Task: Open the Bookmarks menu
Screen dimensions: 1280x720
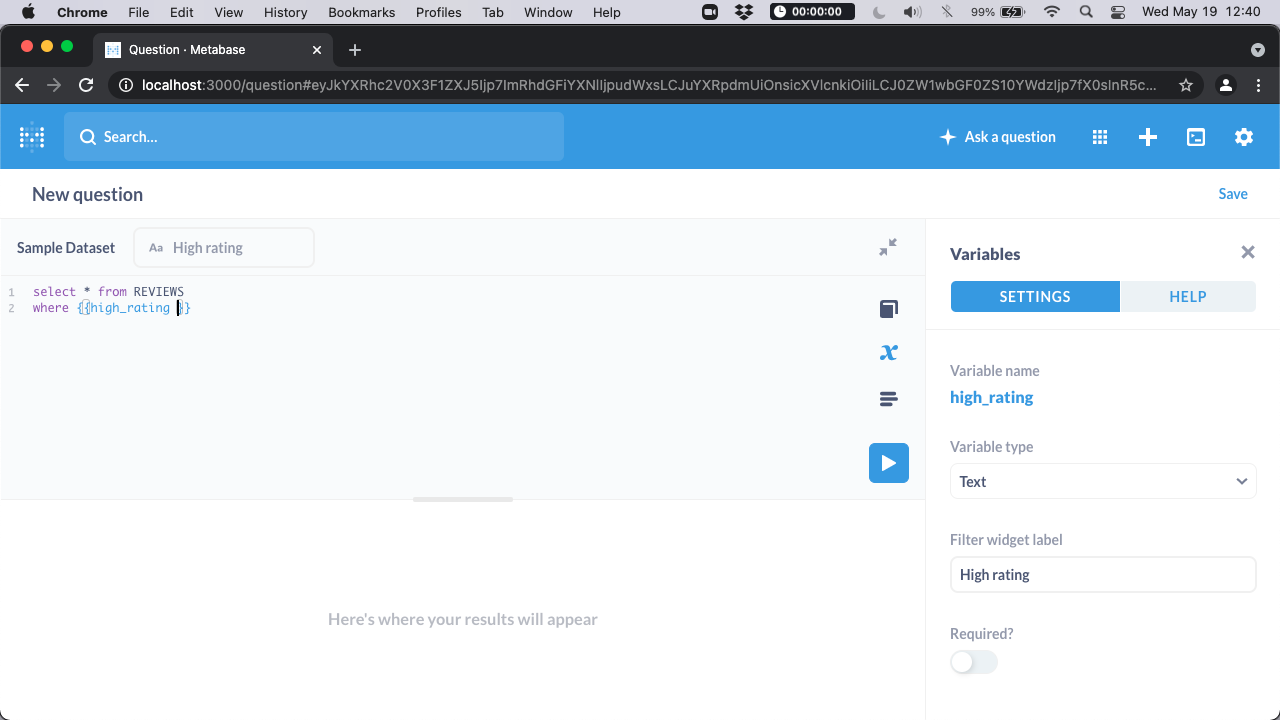Action: click(362, 12)
